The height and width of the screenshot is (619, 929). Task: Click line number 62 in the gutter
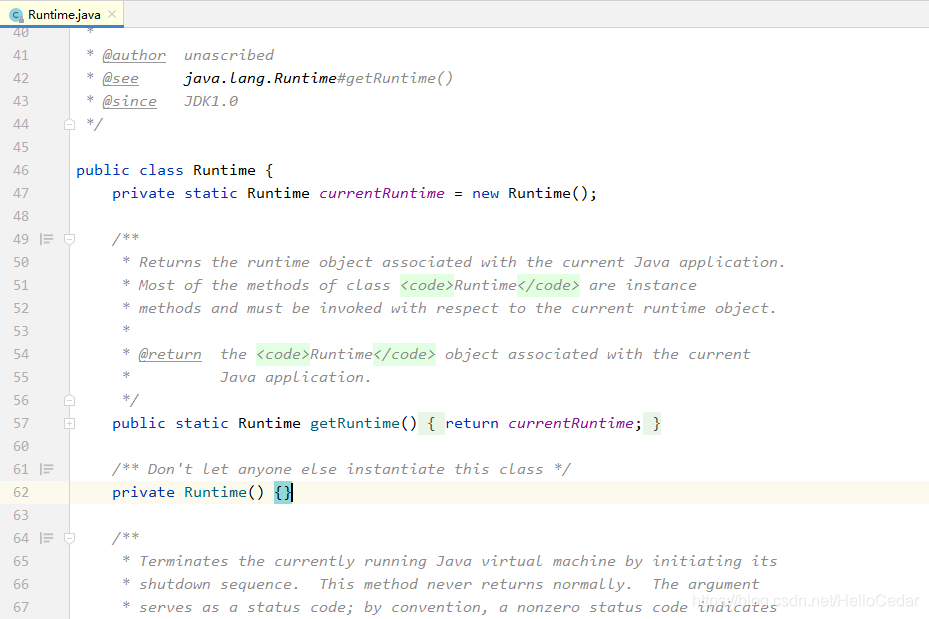click(21, 492)
